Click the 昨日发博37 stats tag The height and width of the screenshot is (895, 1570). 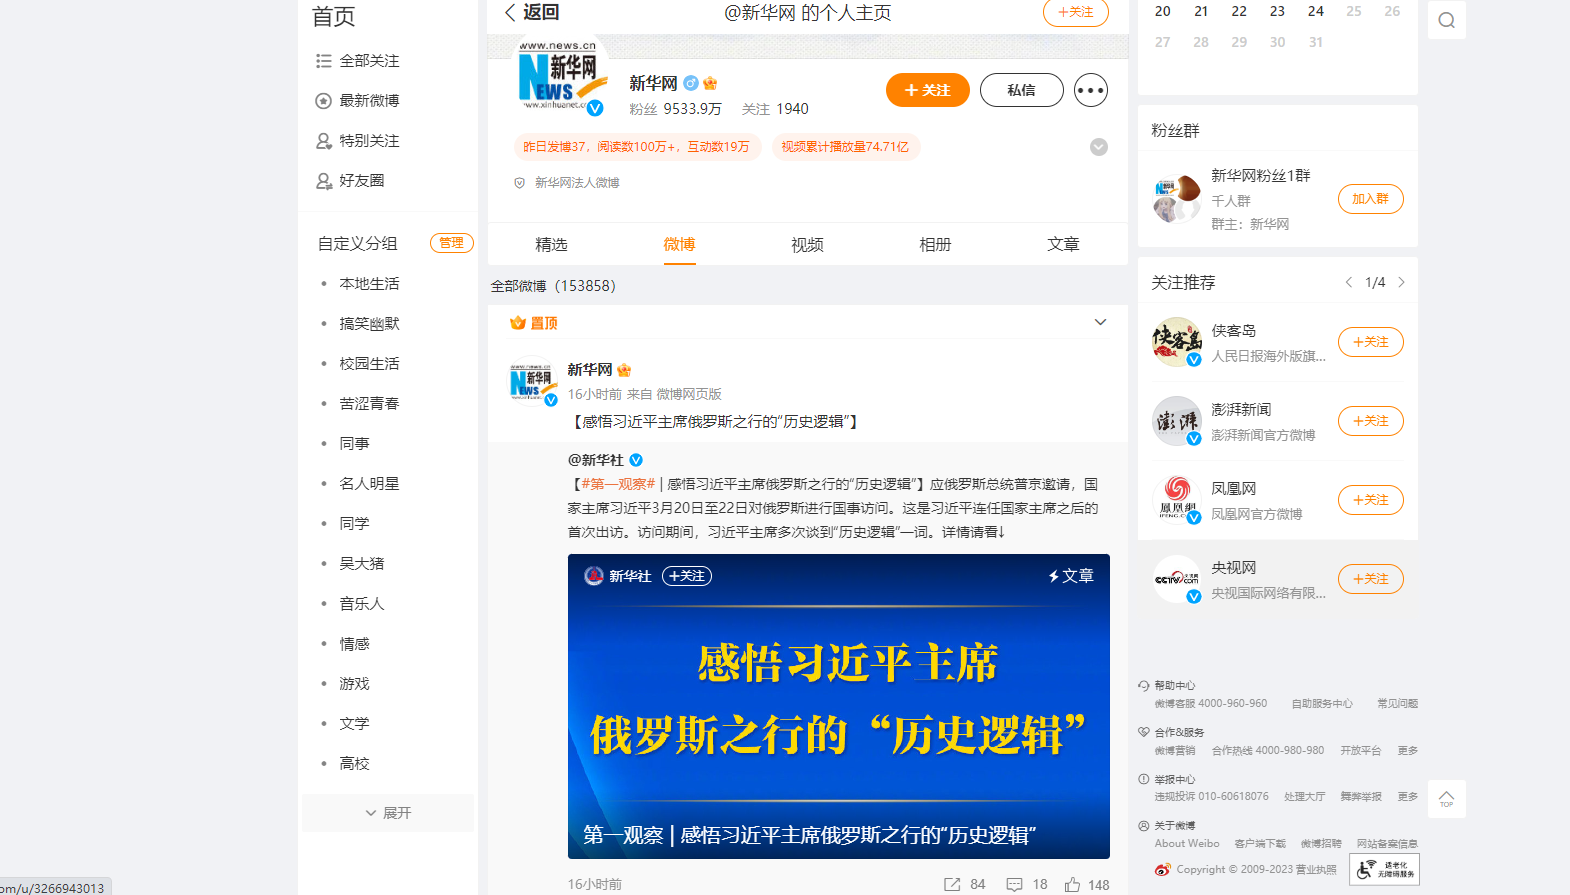(637, 147)
